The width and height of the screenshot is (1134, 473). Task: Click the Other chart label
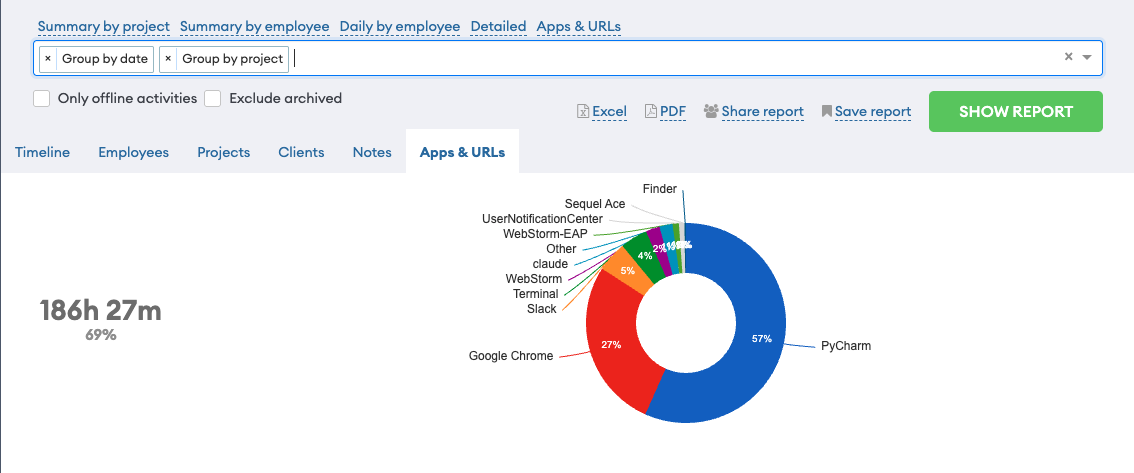click(x=561, y=249)
